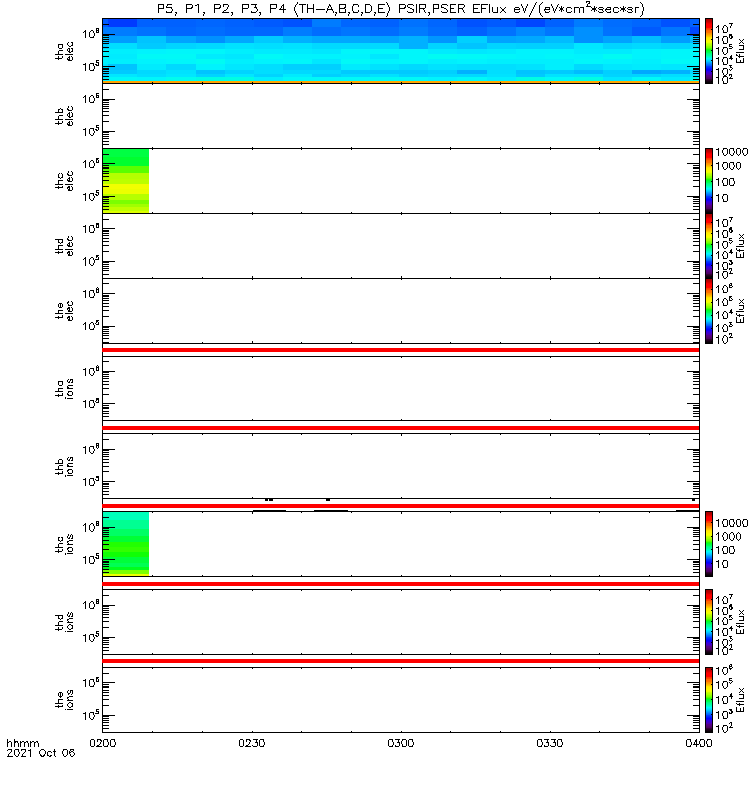Click the plot title with PSIR,PSER EFlux text
The height and width of the screenshot is (800, 750).
tap(401, 9)
